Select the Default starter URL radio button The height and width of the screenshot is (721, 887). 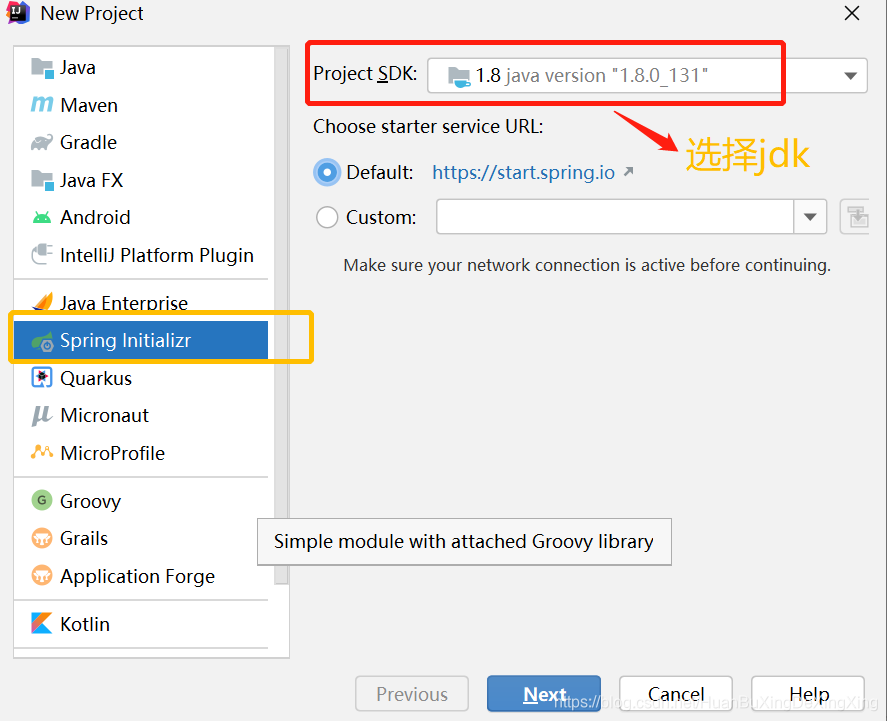click(327, 172)
